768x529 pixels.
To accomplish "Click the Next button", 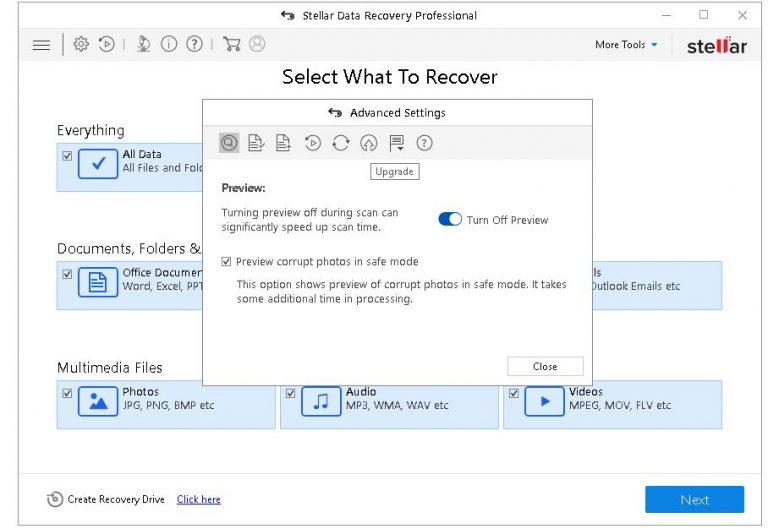I will pos(695,500).
